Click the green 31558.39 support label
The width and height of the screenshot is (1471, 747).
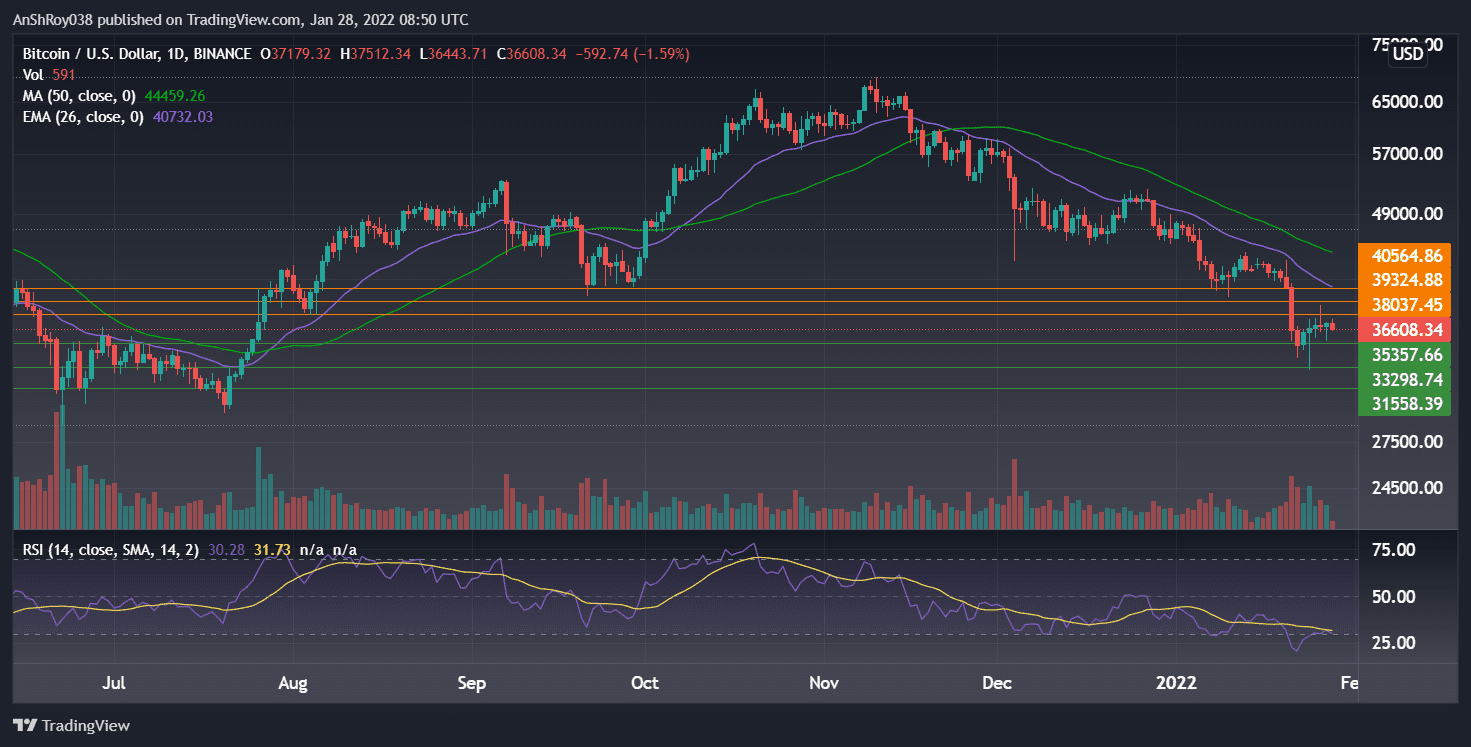(1408, 405)
